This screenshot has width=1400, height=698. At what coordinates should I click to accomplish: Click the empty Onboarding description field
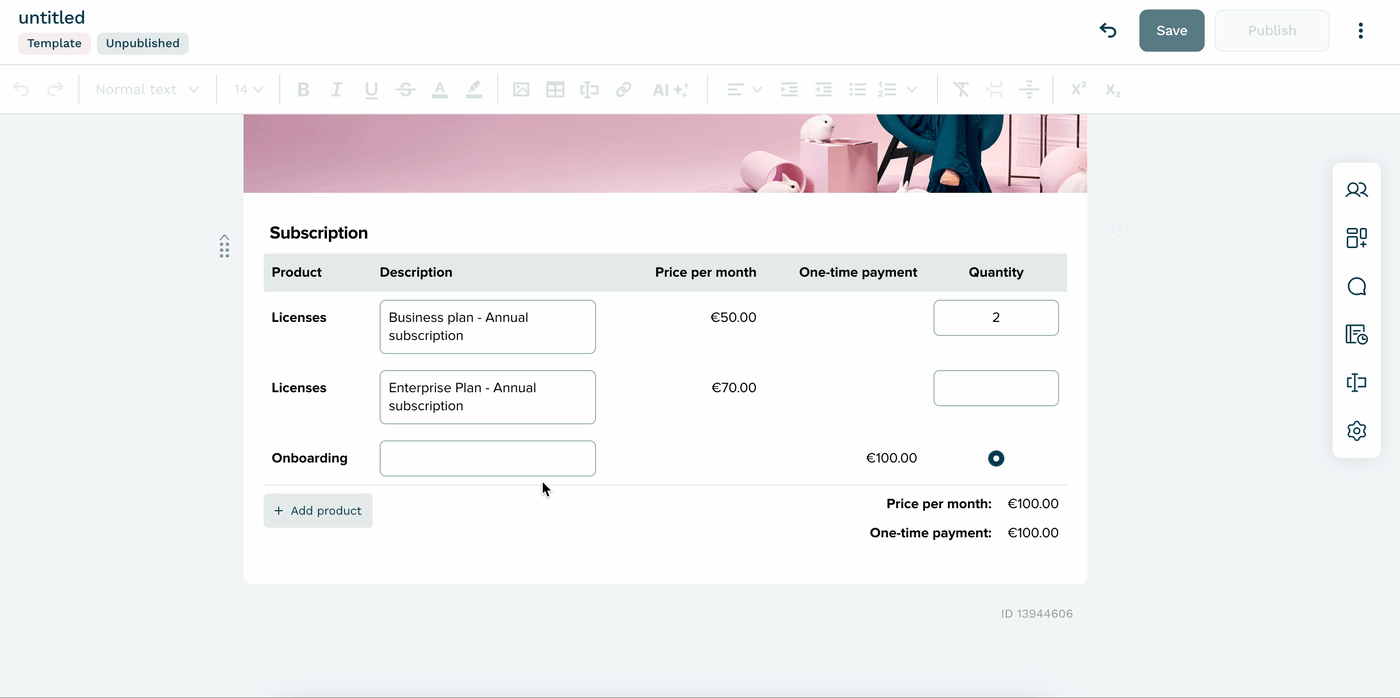coord(488,458)
